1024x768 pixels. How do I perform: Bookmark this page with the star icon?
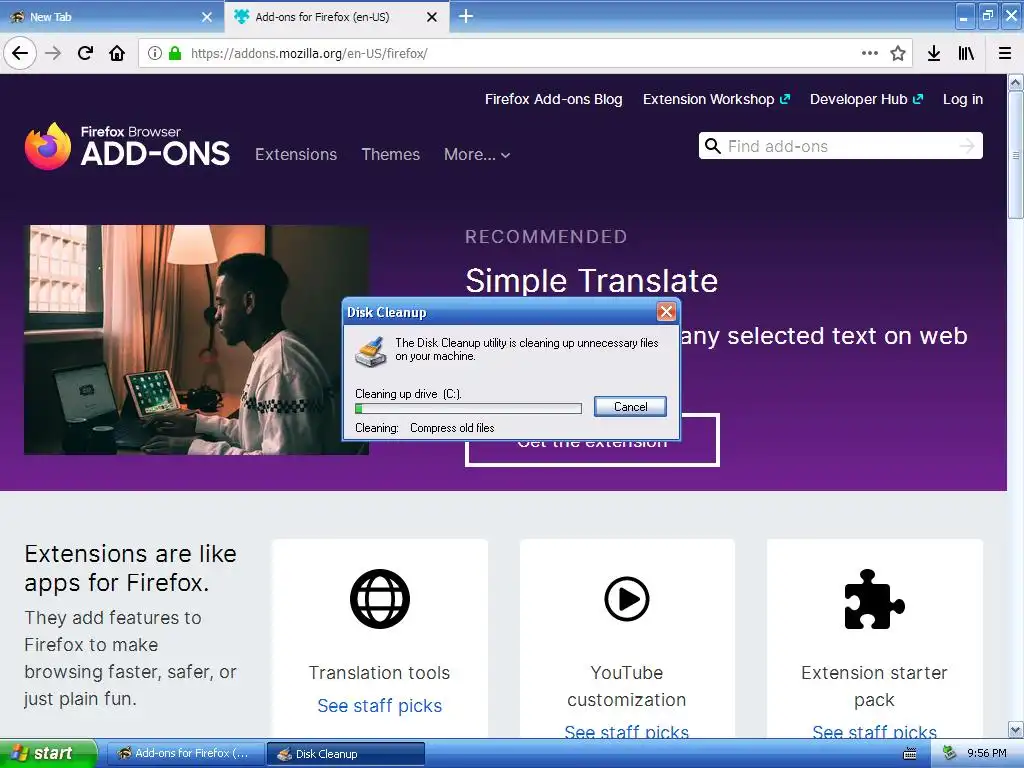click(x=898, y=53)
